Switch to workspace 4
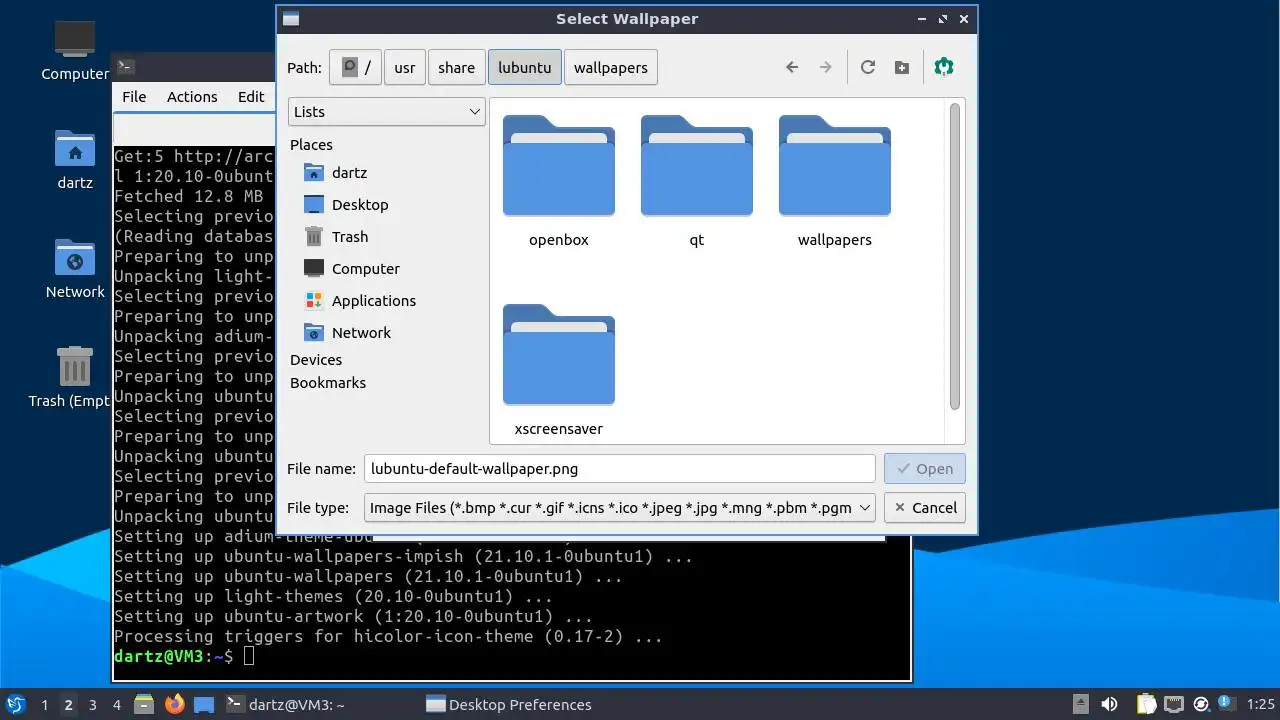The image size is (1280, 720). pos(116,705)
